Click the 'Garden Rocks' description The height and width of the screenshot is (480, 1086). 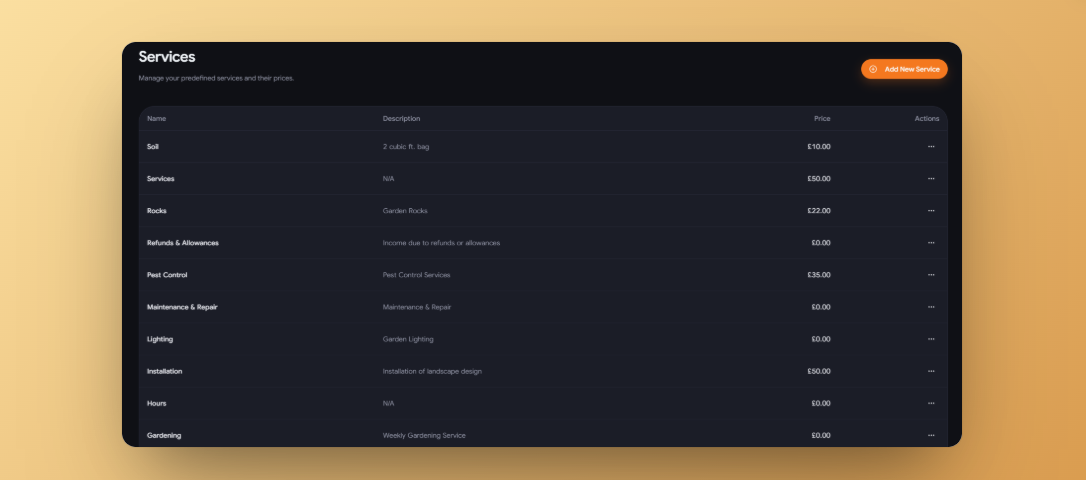[405, 211]
